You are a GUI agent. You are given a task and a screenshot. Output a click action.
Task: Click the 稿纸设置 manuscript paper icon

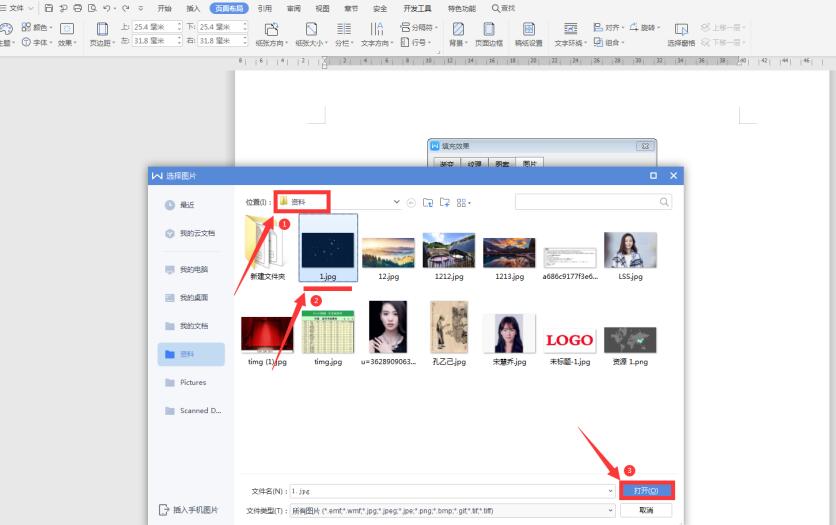point(528,34)
